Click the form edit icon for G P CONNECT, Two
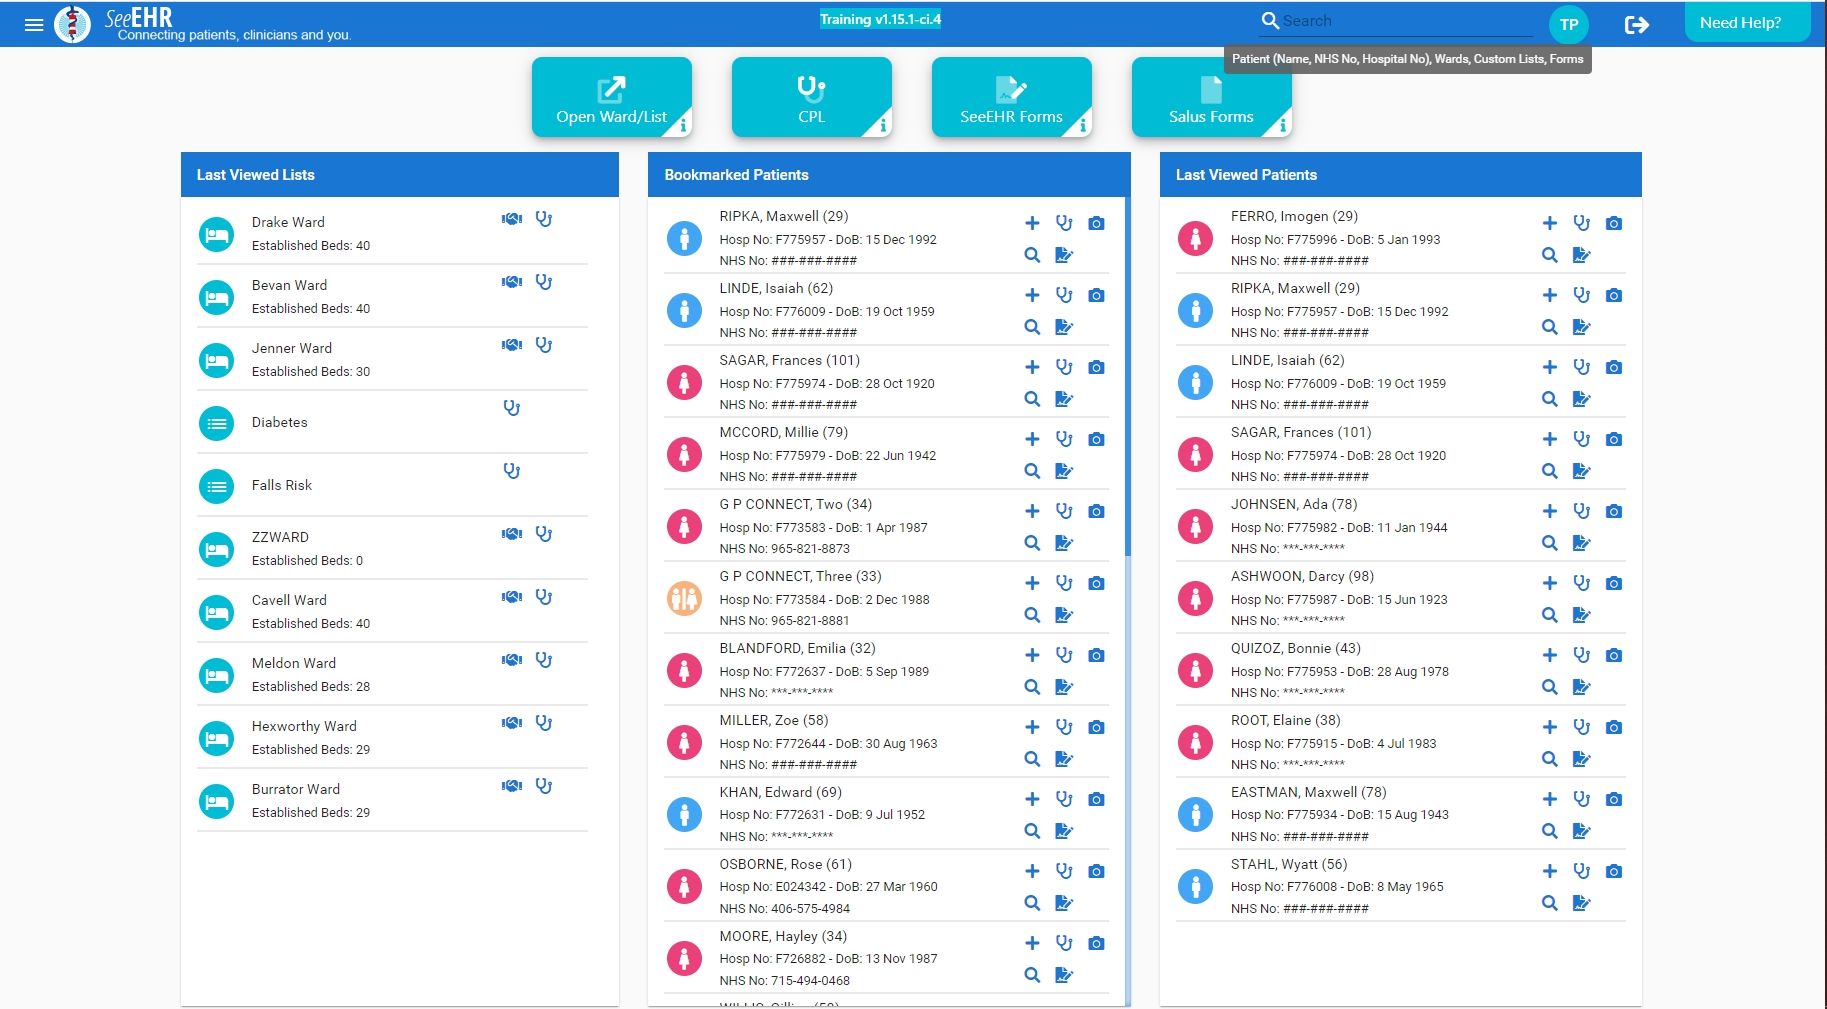 point(1064,543)
